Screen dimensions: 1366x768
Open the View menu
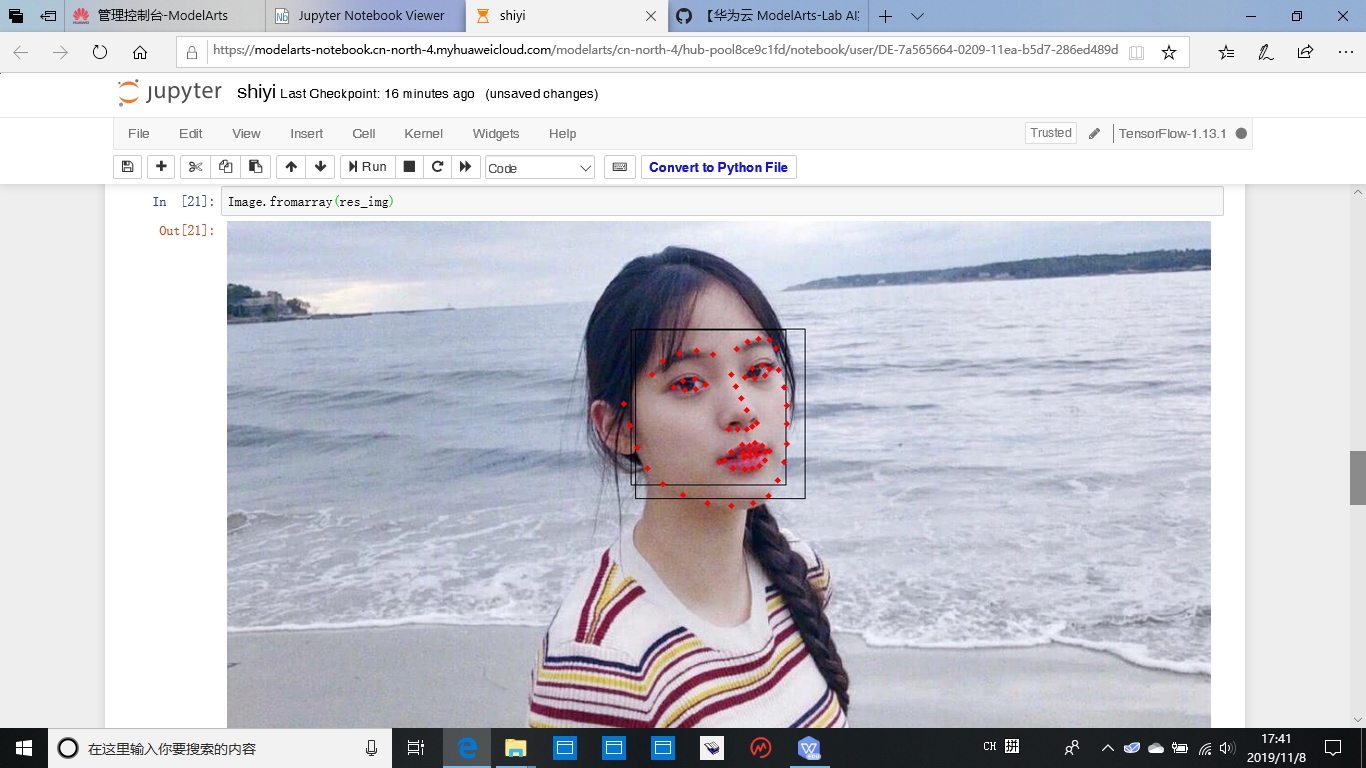pos(246,133)
